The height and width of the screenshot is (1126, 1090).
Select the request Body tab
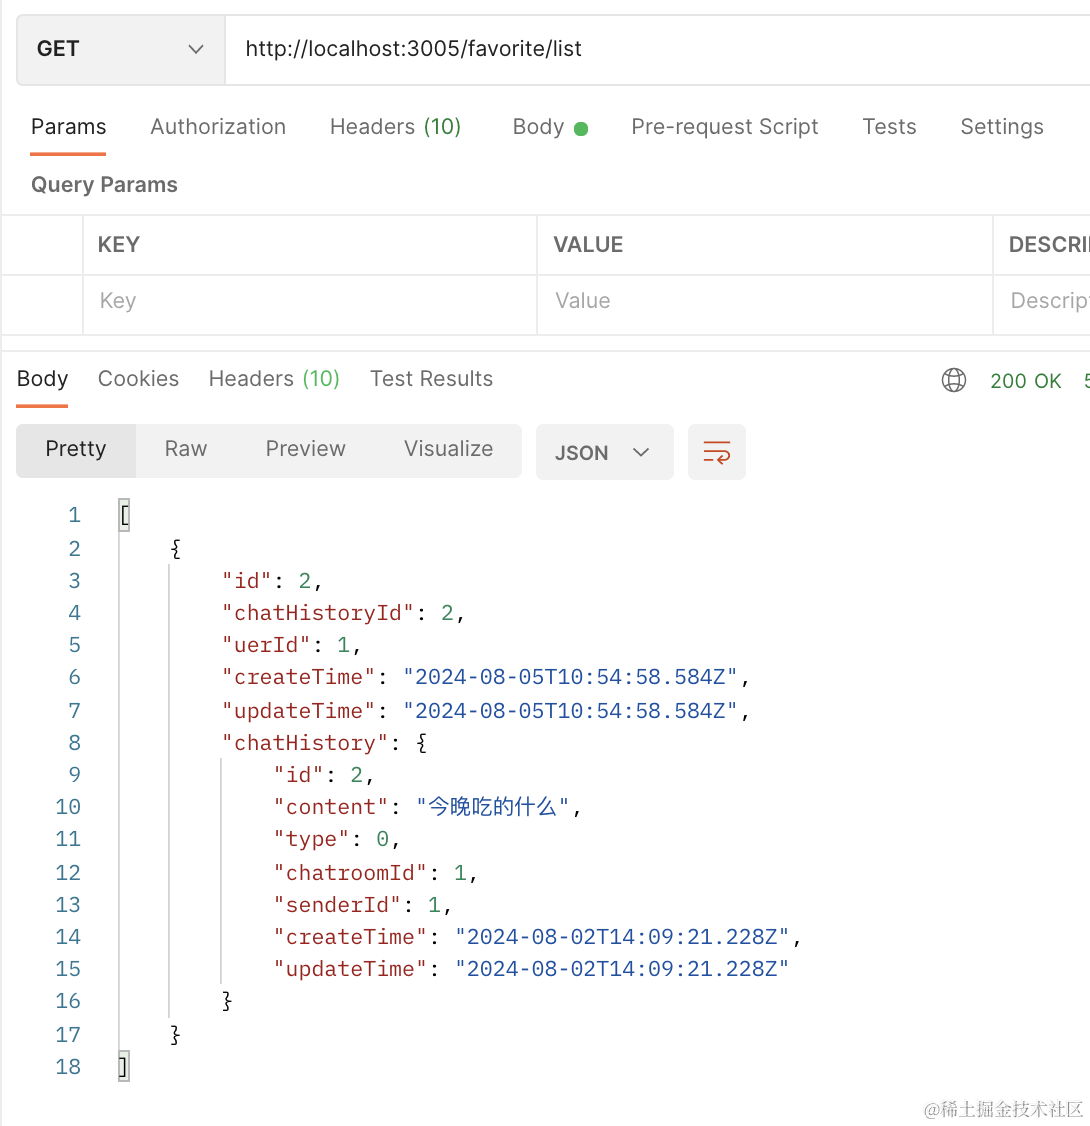click(549, 127)
